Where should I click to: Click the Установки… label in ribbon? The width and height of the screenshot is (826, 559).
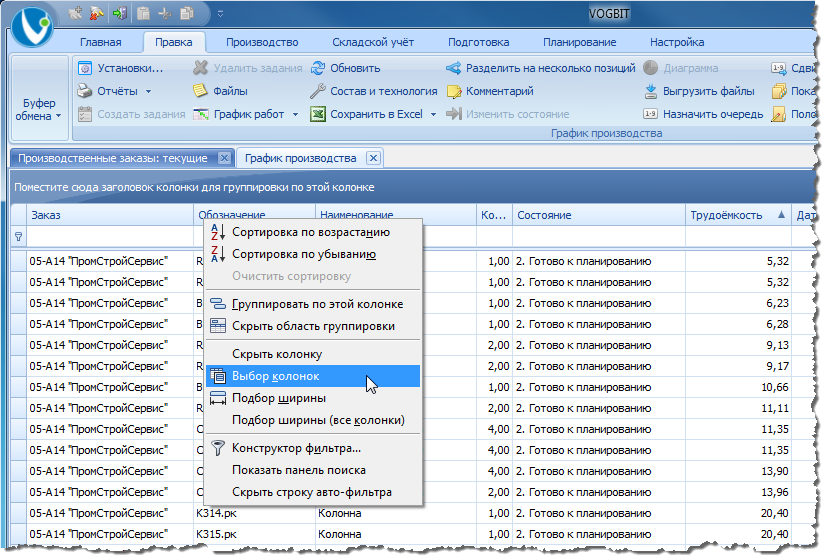click(x=130, y=68)
